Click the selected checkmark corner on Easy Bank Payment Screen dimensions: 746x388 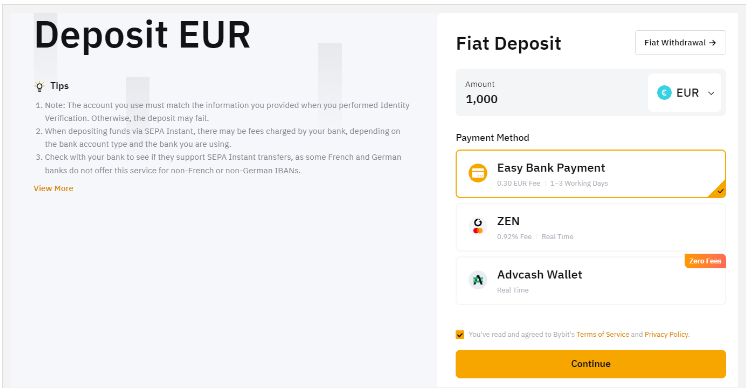coord(719,190)
